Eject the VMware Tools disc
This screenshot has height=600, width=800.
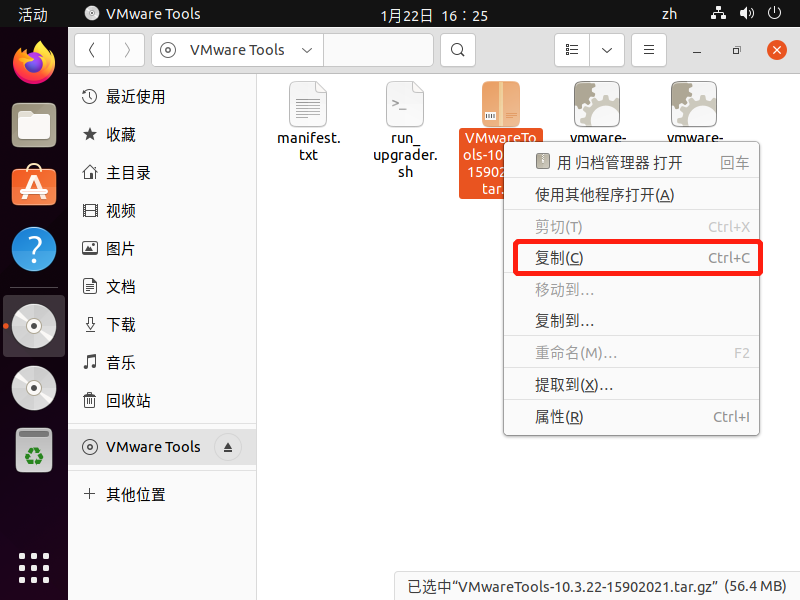[228, 447]
